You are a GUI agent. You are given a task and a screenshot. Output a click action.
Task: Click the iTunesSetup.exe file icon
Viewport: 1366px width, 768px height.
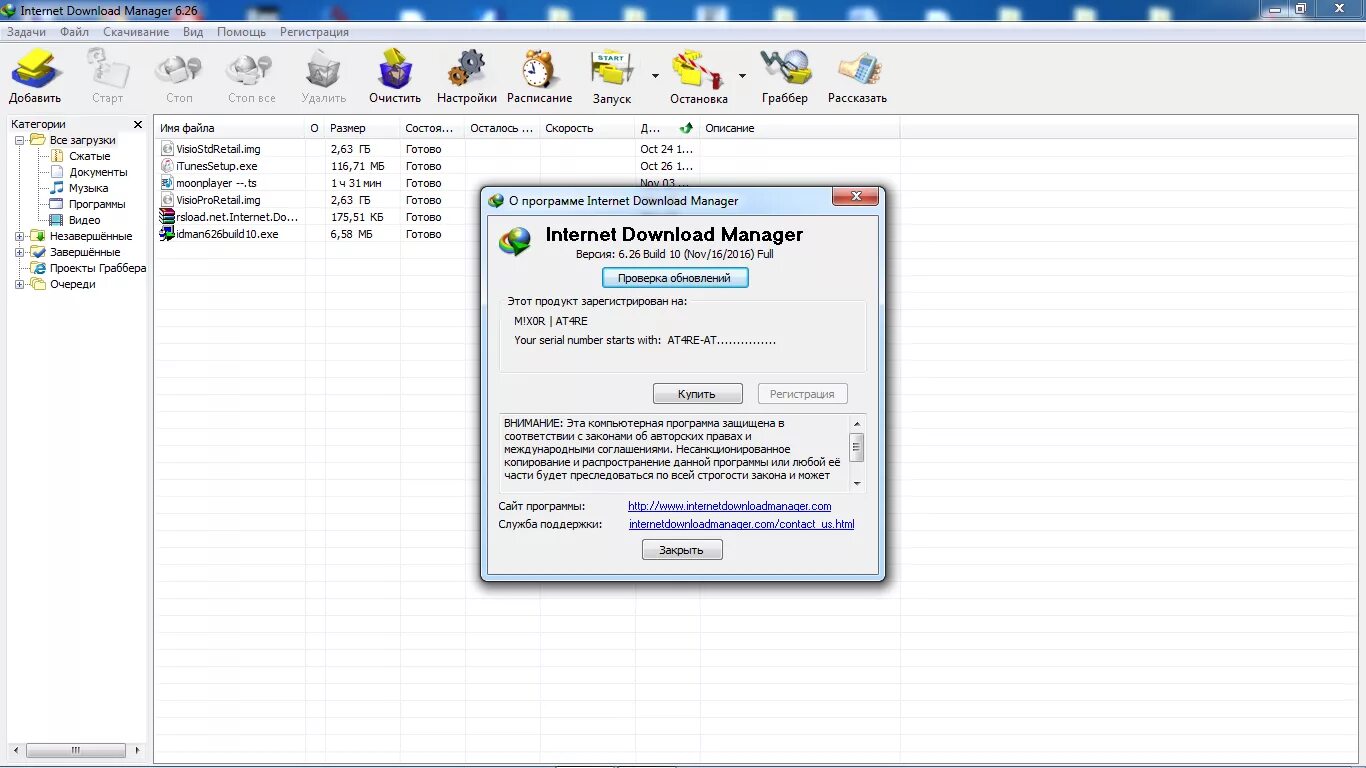click(x=167, y=166)
